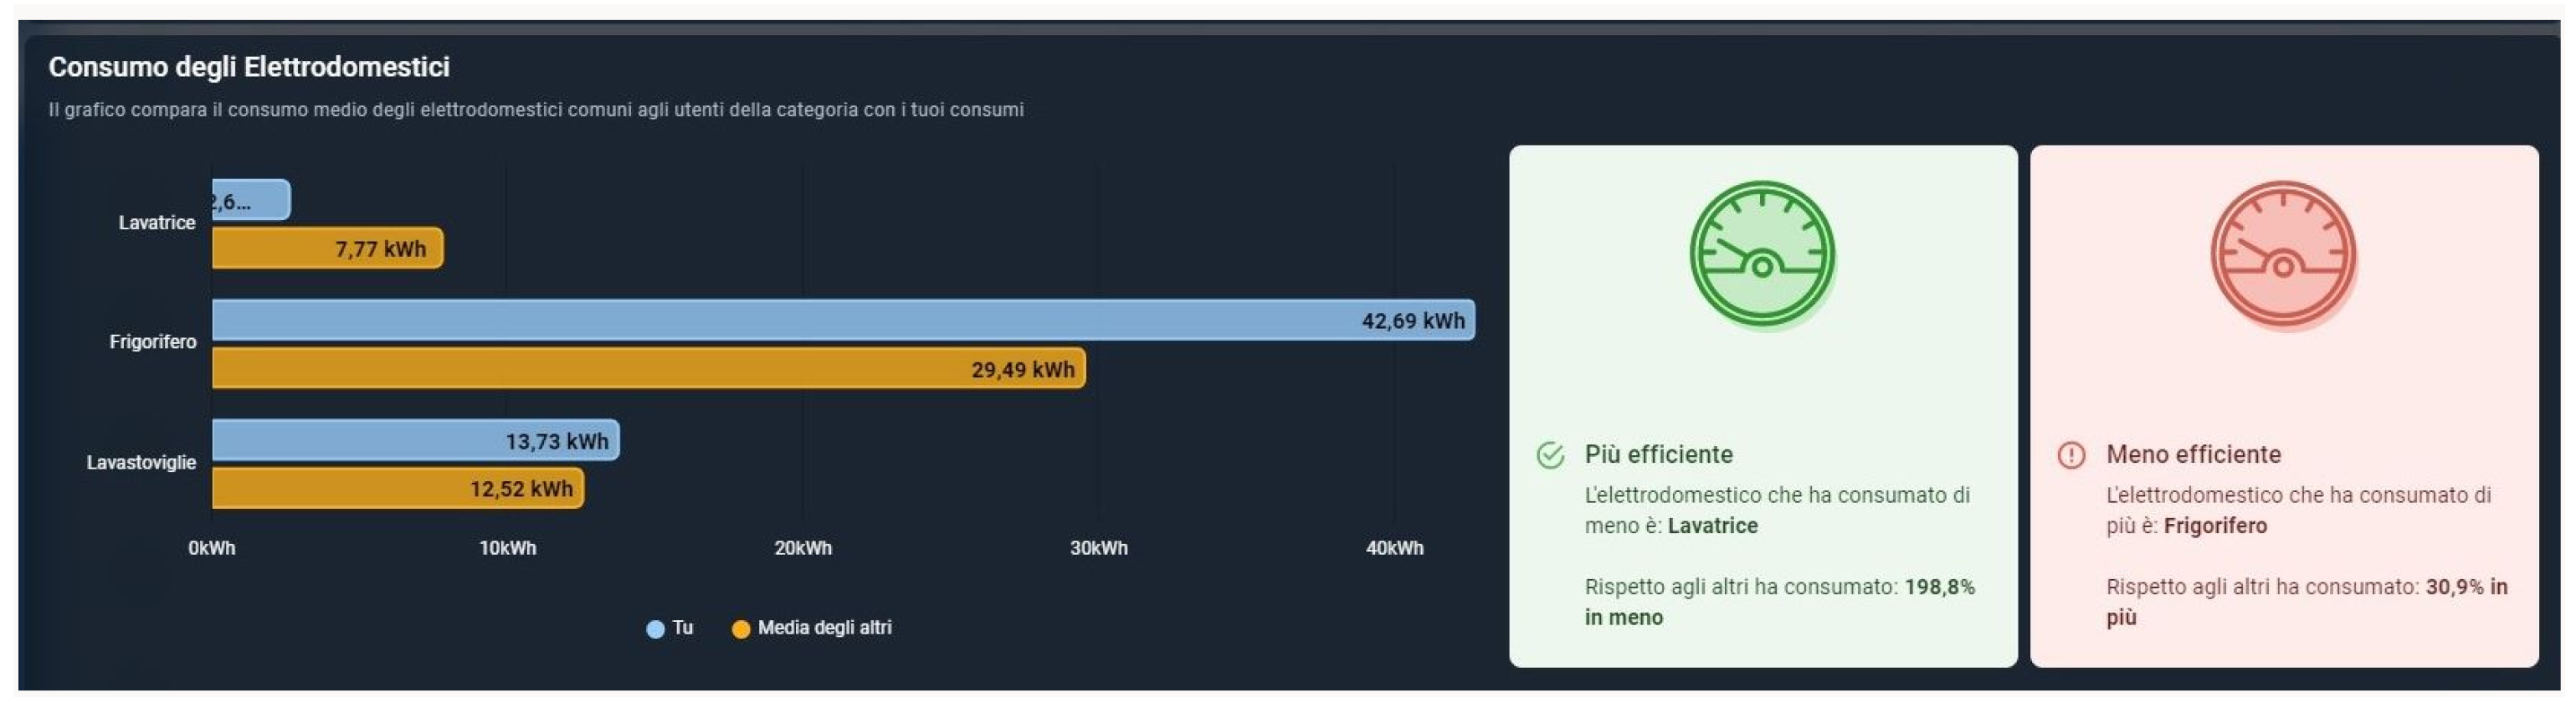The height and width of the screenshot is (703, 2576).
Task: Click the red alert icon beside Meno efficiente
Action: [2071, 456]
